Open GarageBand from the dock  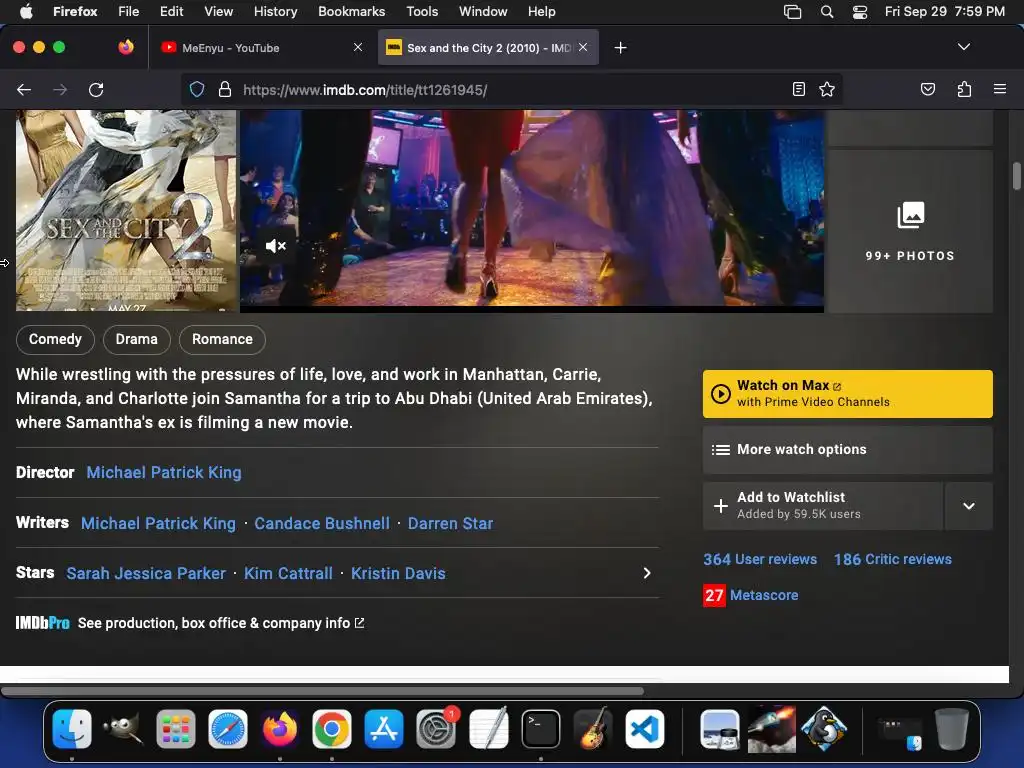[x=593, y=729]
